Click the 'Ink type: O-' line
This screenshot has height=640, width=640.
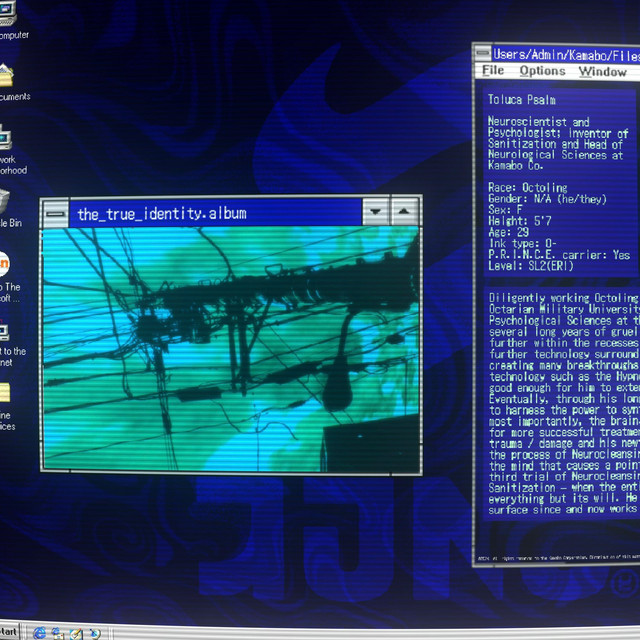coord(522,244)
